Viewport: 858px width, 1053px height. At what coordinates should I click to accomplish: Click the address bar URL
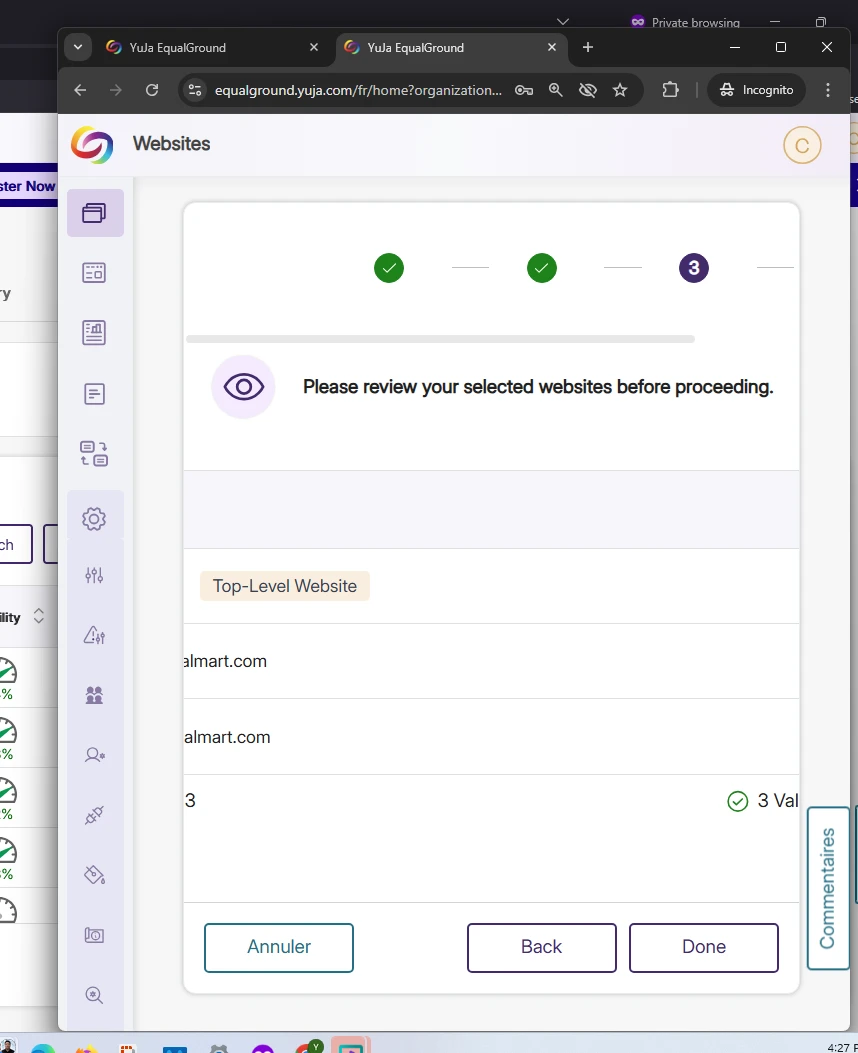(358, 90)
